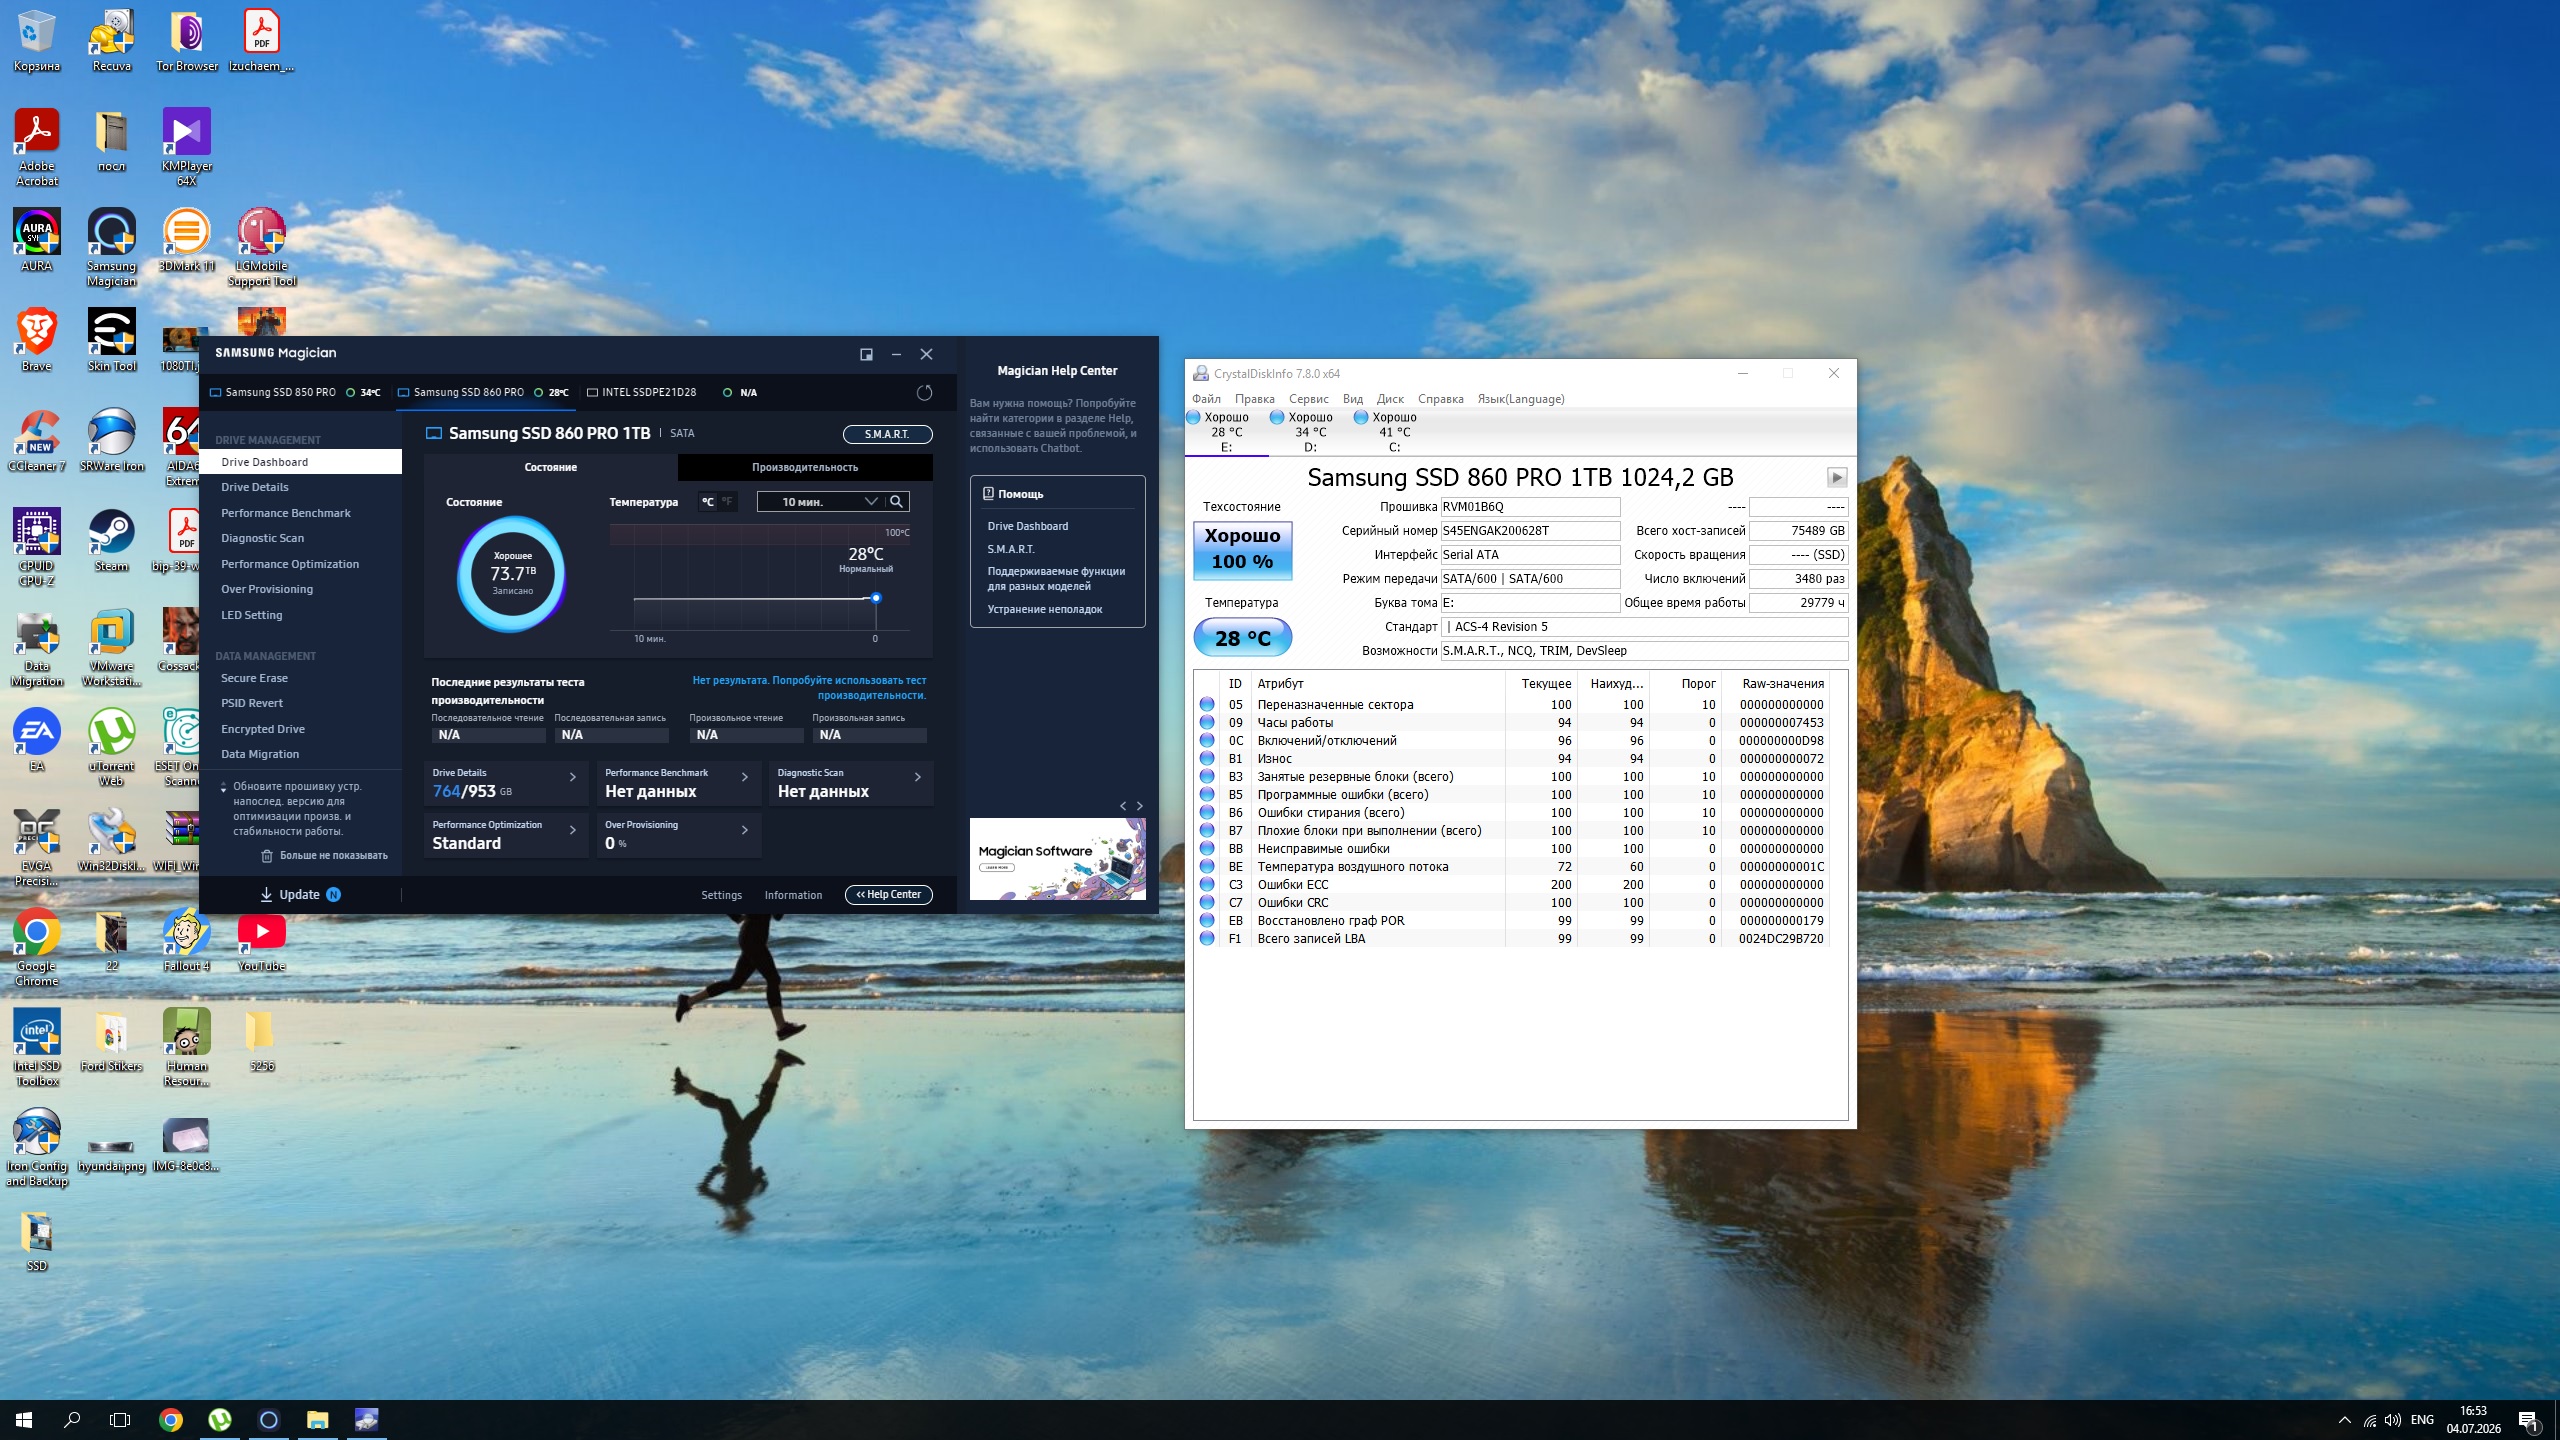Select the uTorrent Web desktop icon
This screenshot has height=1440, width=2560.
111,747
